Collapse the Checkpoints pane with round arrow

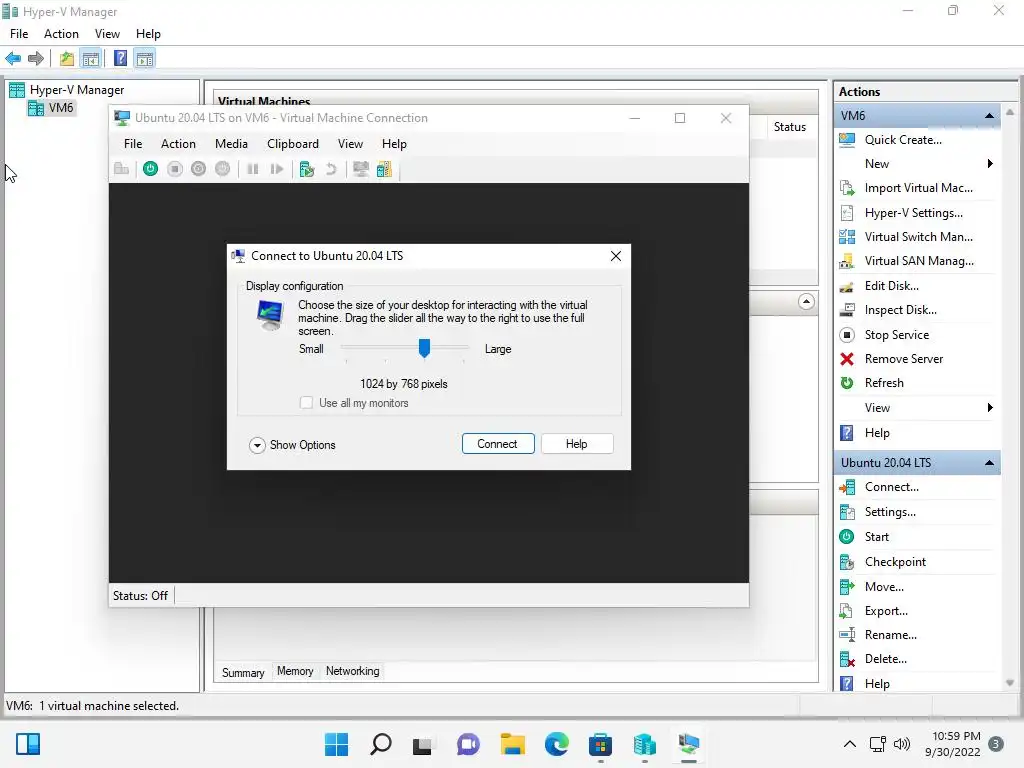coord(807,302)
